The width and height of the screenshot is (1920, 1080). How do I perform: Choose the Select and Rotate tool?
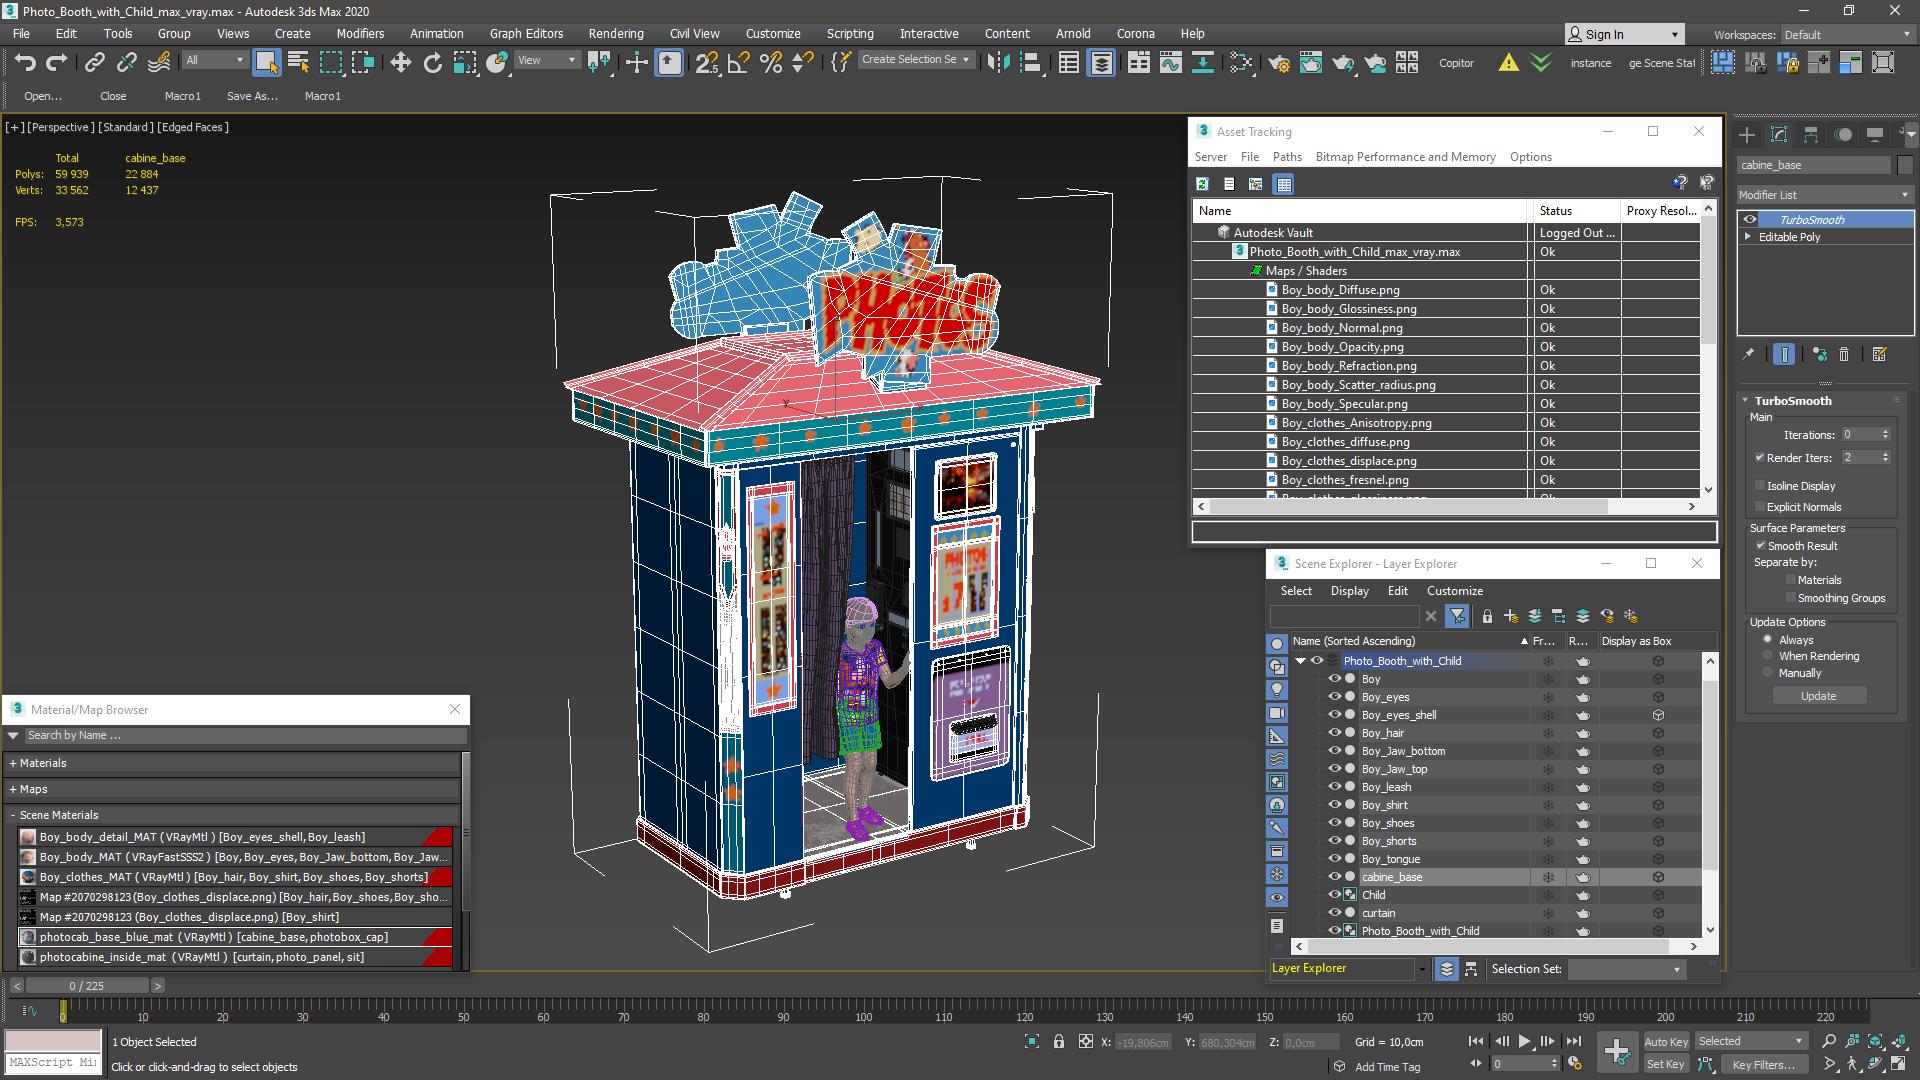pyautogui.click(x=432, y=62)
